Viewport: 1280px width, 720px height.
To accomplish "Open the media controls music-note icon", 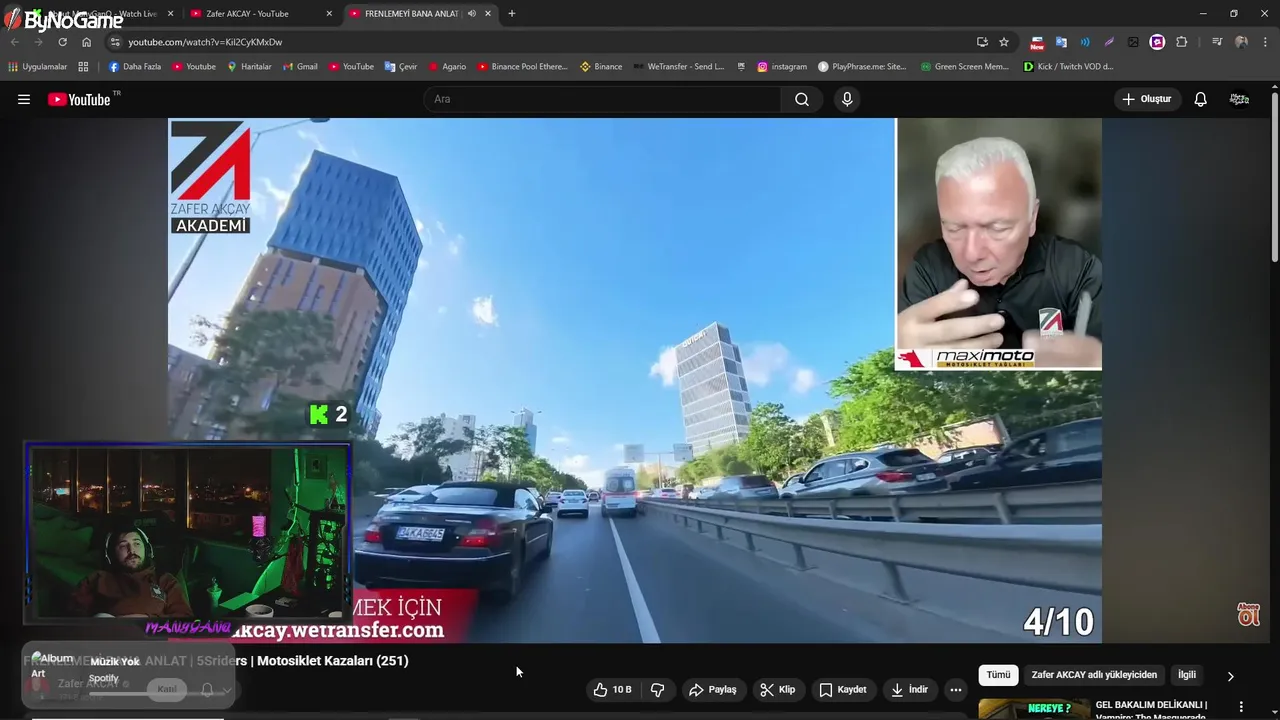I will point(1217,42).
